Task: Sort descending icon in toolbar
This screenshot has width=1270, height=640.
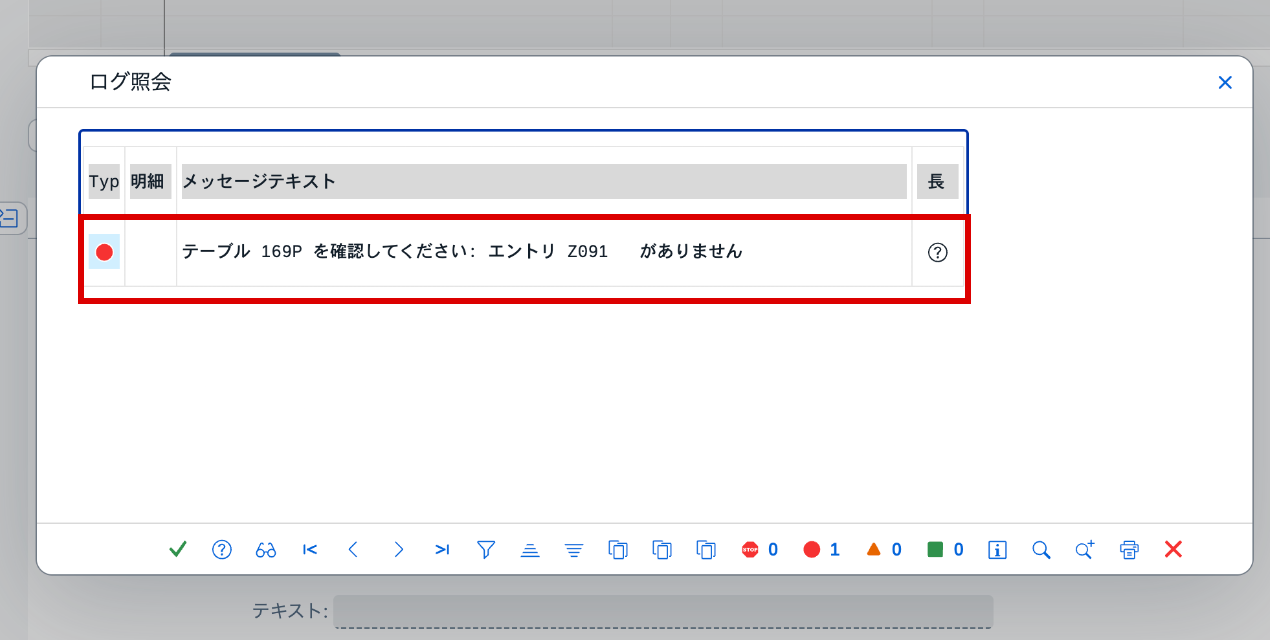Action: pos(574,549)
